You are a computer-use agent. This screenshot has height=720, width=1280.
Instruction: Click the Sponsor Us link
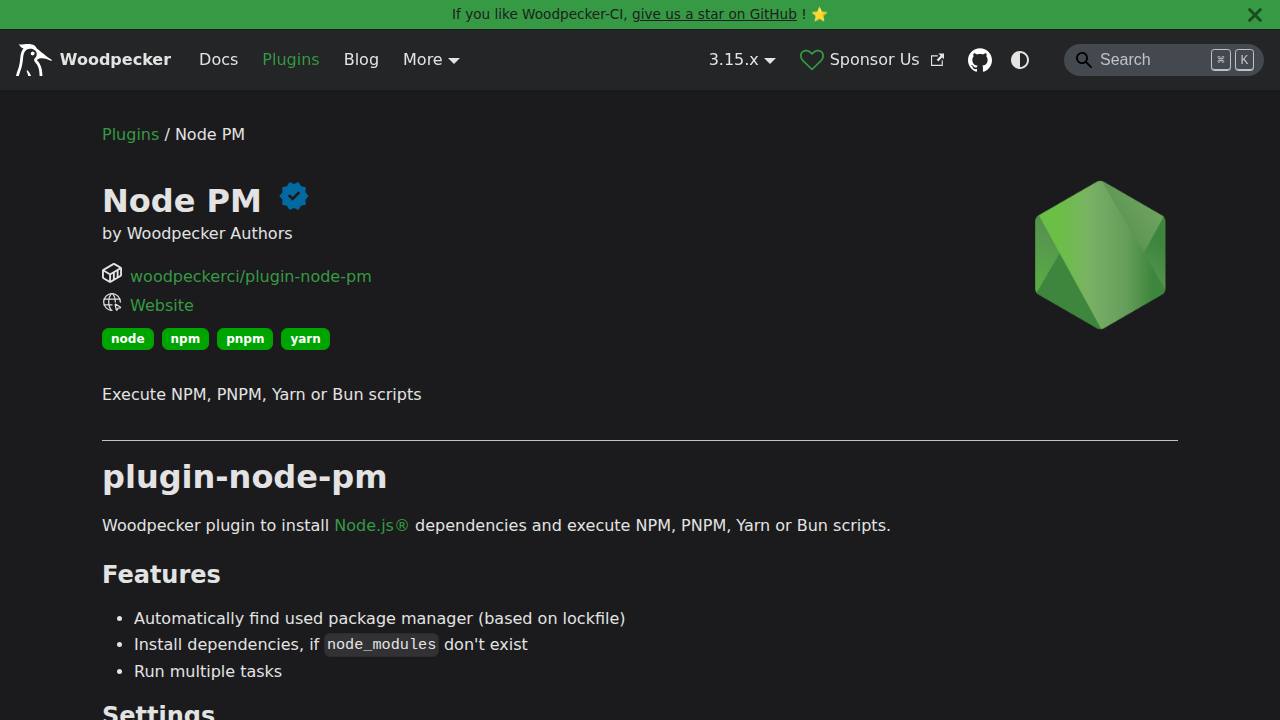click(872, 60)
